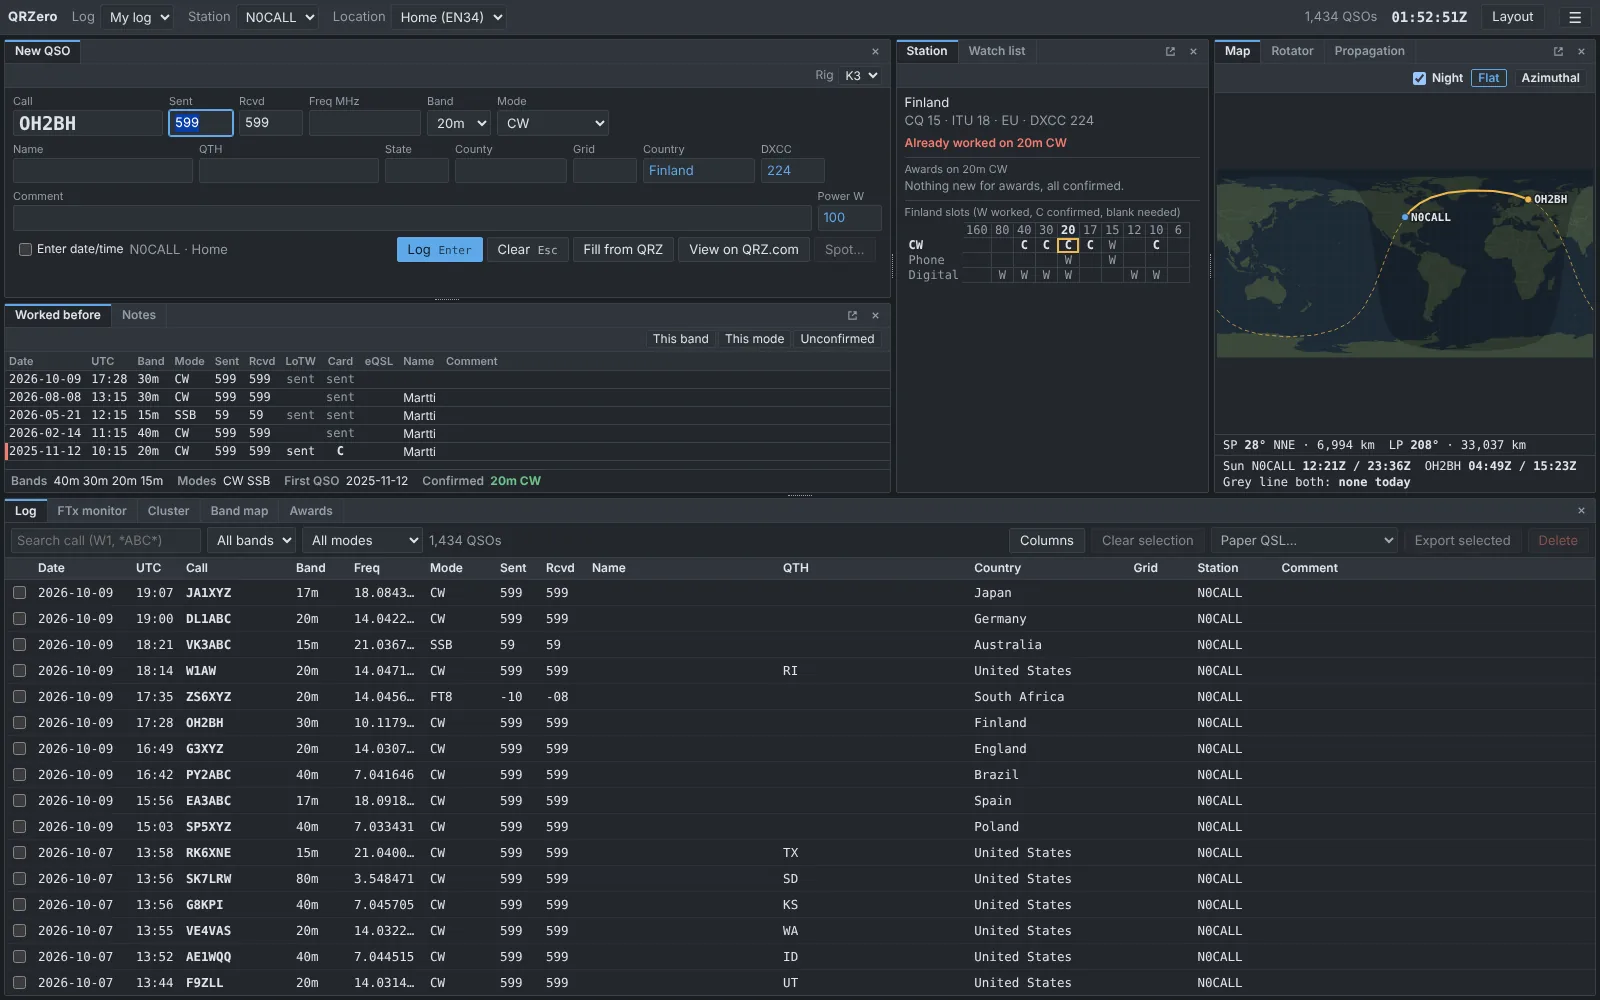Pop out the Map panel
This screenshot has height=1000, width=1600.
(1558, 51)
